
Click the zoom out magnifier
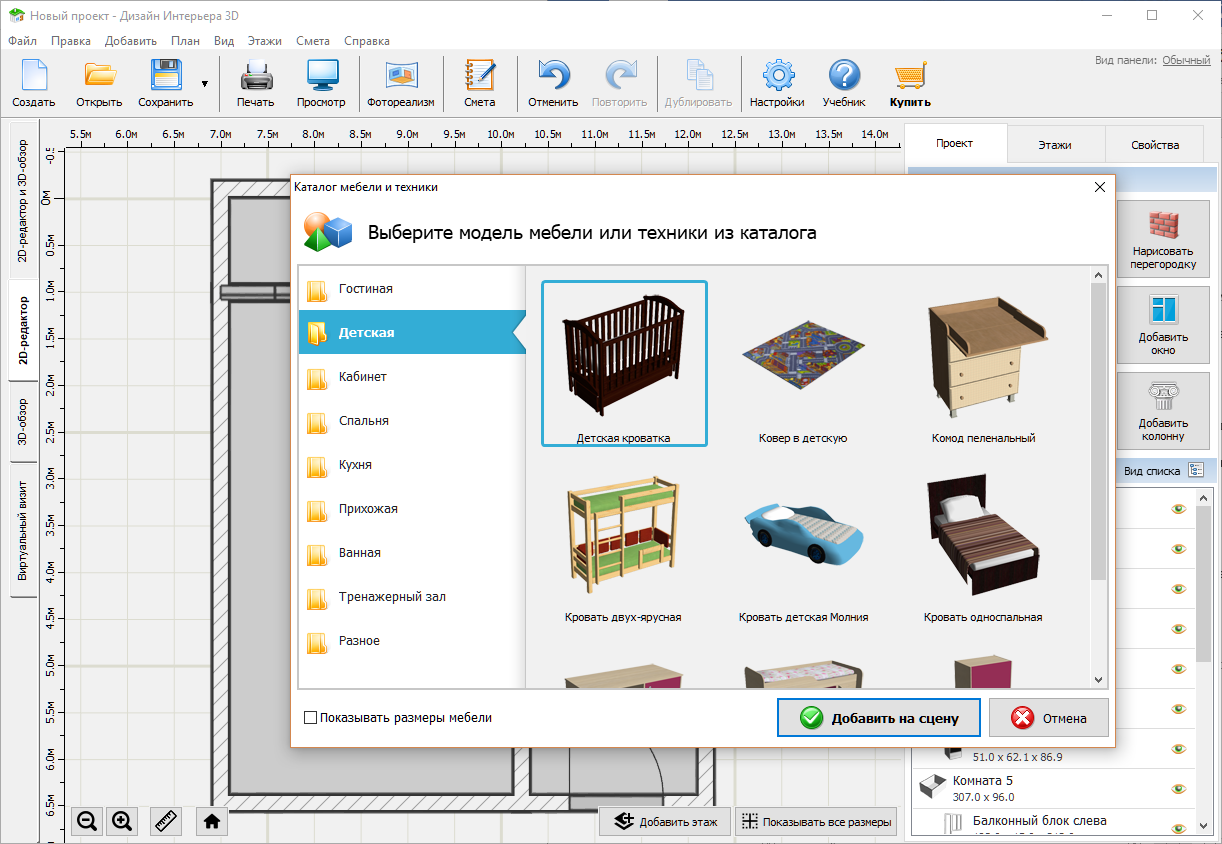87,821
